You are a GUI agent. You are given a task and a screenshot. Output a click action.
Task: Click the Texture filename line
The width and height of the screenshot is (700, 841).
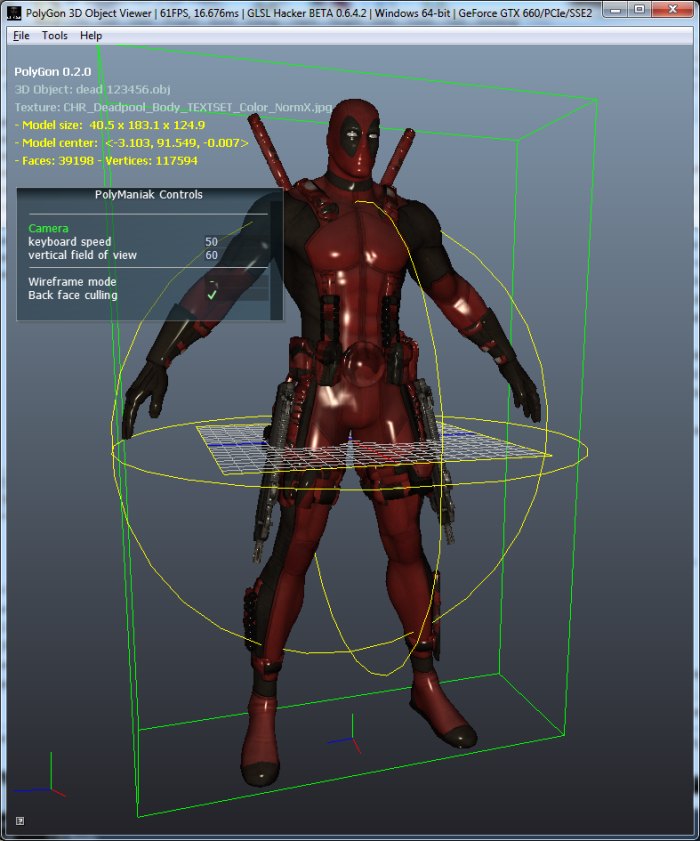click(173, 107)
